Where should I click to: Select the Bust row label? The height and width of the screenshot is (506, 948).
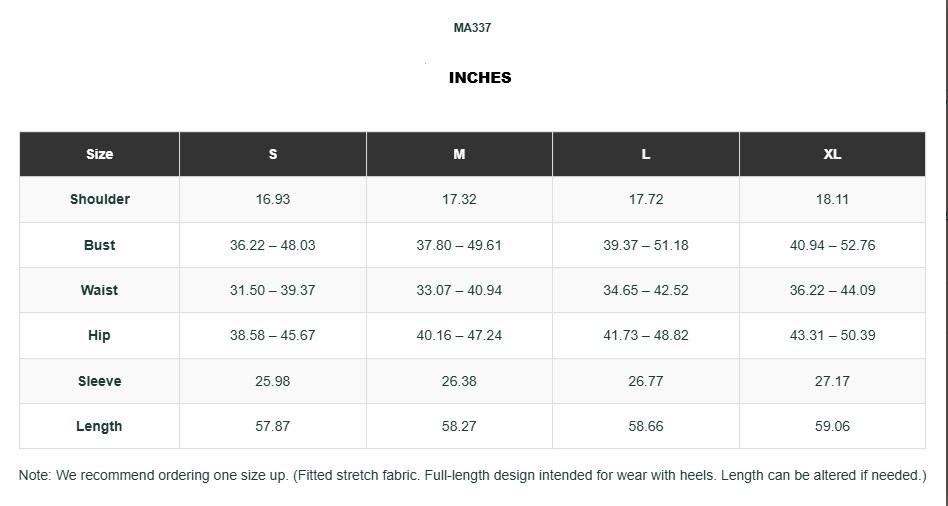coord(99,245)
